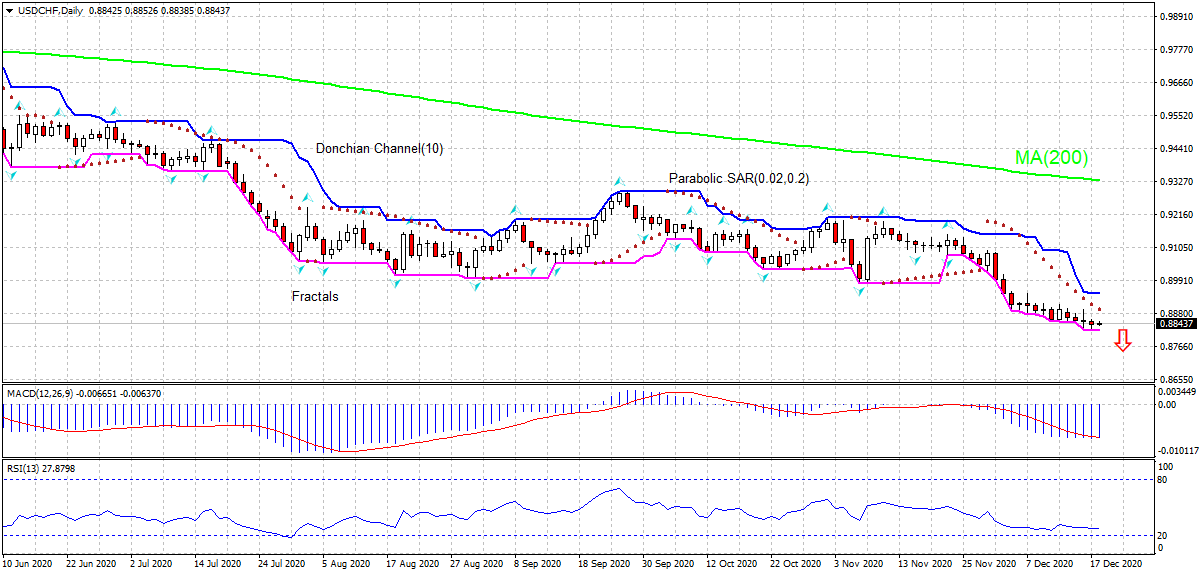Image resolution: width=1200 pixels, height=575 pixels.
Task: Click price axis value 0.87660
Action: [x=1176, y=346]
